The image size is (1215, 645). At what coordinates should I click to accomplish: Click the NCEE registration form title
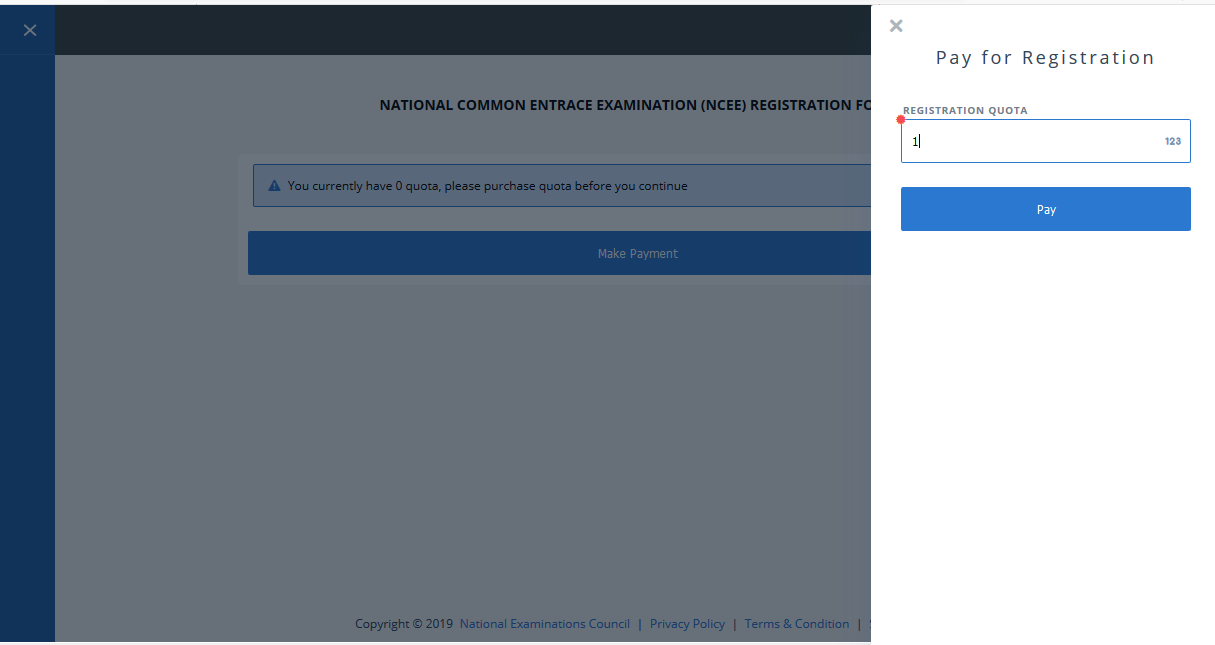pos(625,104)
